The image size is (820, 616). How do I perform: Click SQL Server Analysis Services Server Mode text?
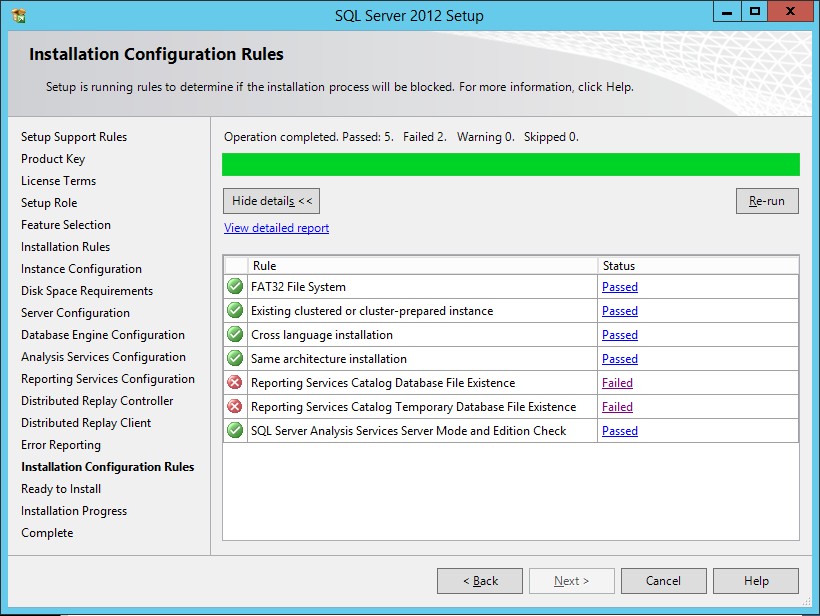pyautogui.click(x=408, y=430)
